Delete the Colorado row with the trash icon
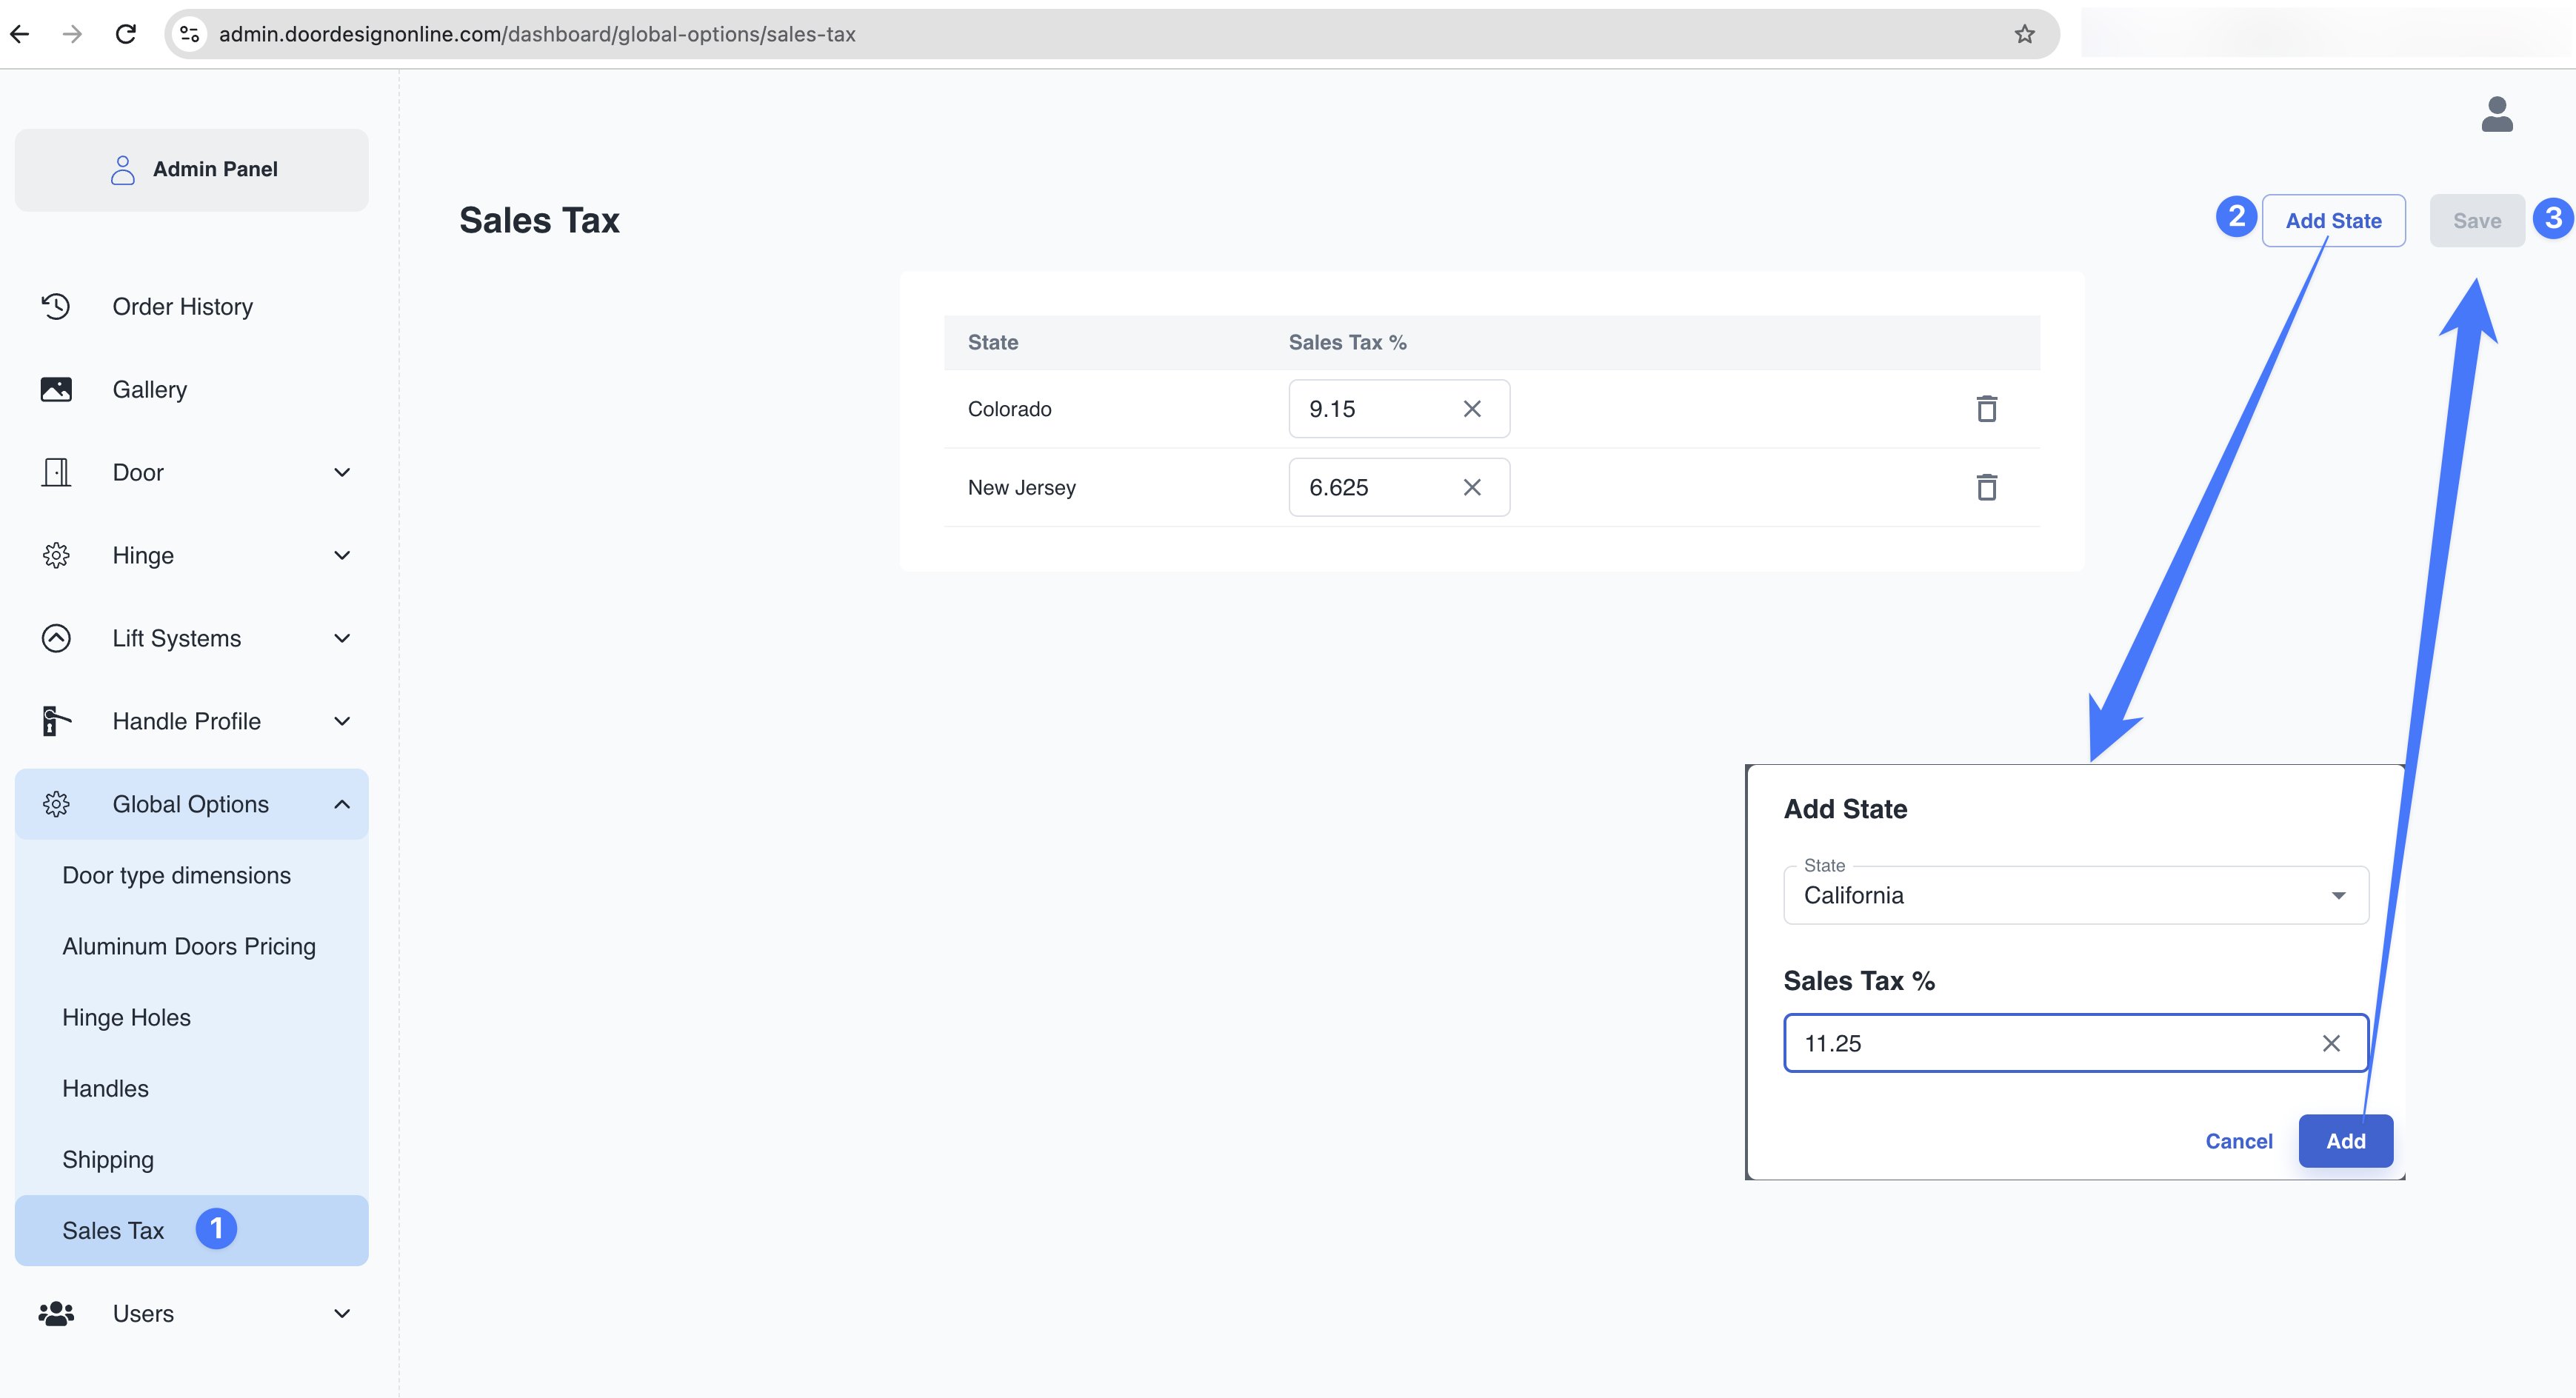Viewport: 2576px width, 1398px height. point(1987,409)
